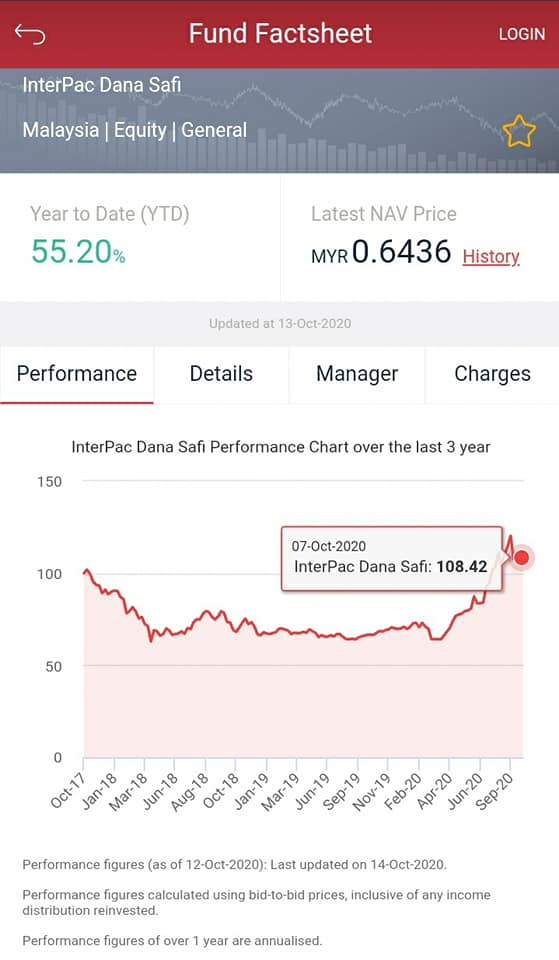
Task: Click the 150 y-axis gridline label
Action: (x=50, y=482)
